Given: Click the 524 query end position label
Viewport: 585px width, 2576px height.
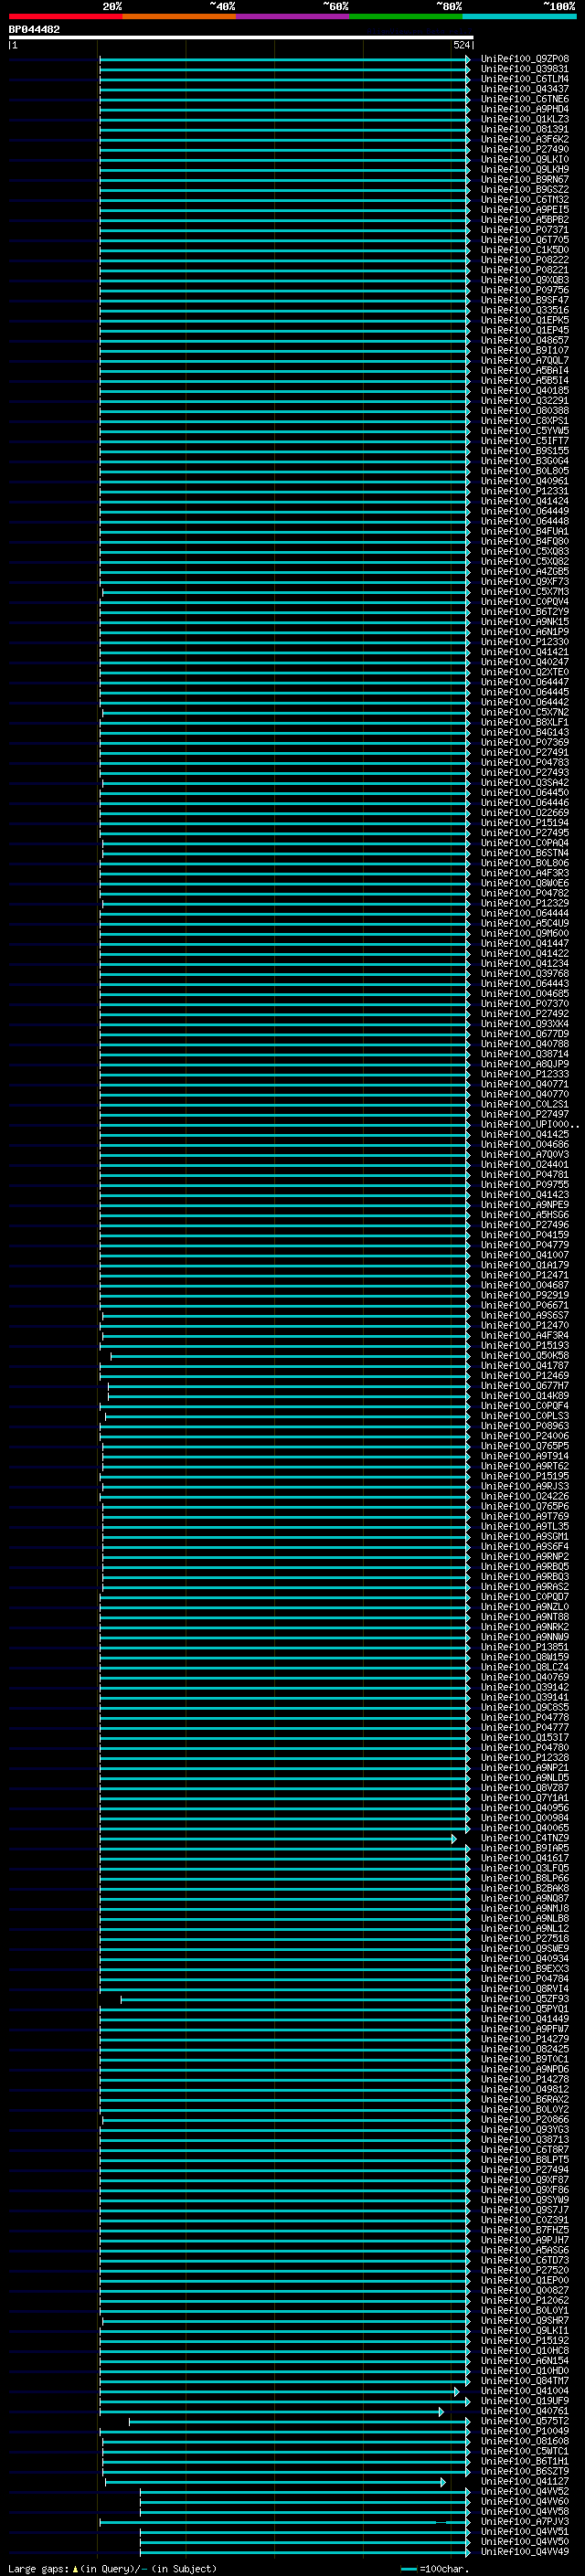Looking at the screenshot, I should (461, 45).
